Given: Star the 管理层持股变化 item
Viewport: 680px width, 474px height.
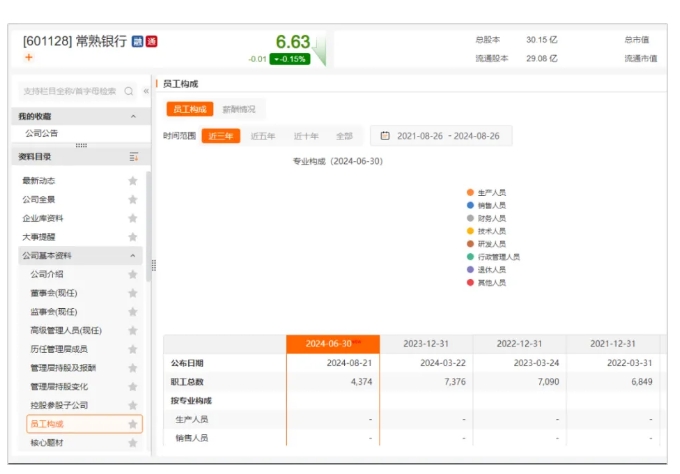Looking at the screenshot, I should coord(133,386).
